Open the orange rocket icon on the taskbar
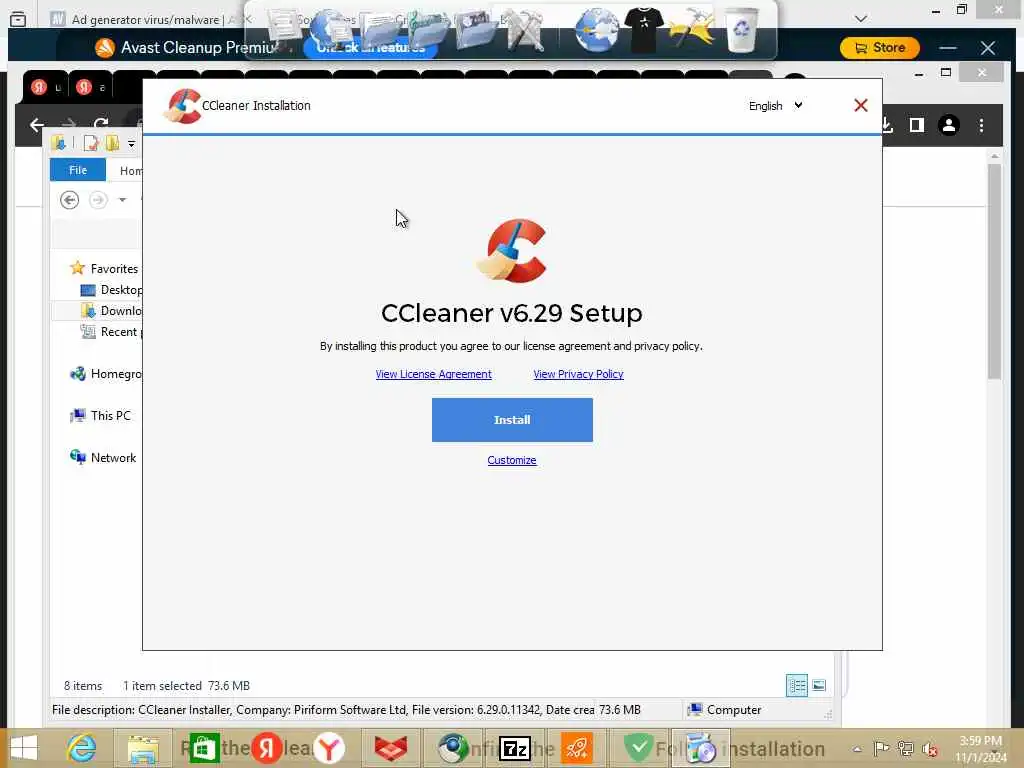The width and height of the screenshot is (1024, 768). pos(577,748)
